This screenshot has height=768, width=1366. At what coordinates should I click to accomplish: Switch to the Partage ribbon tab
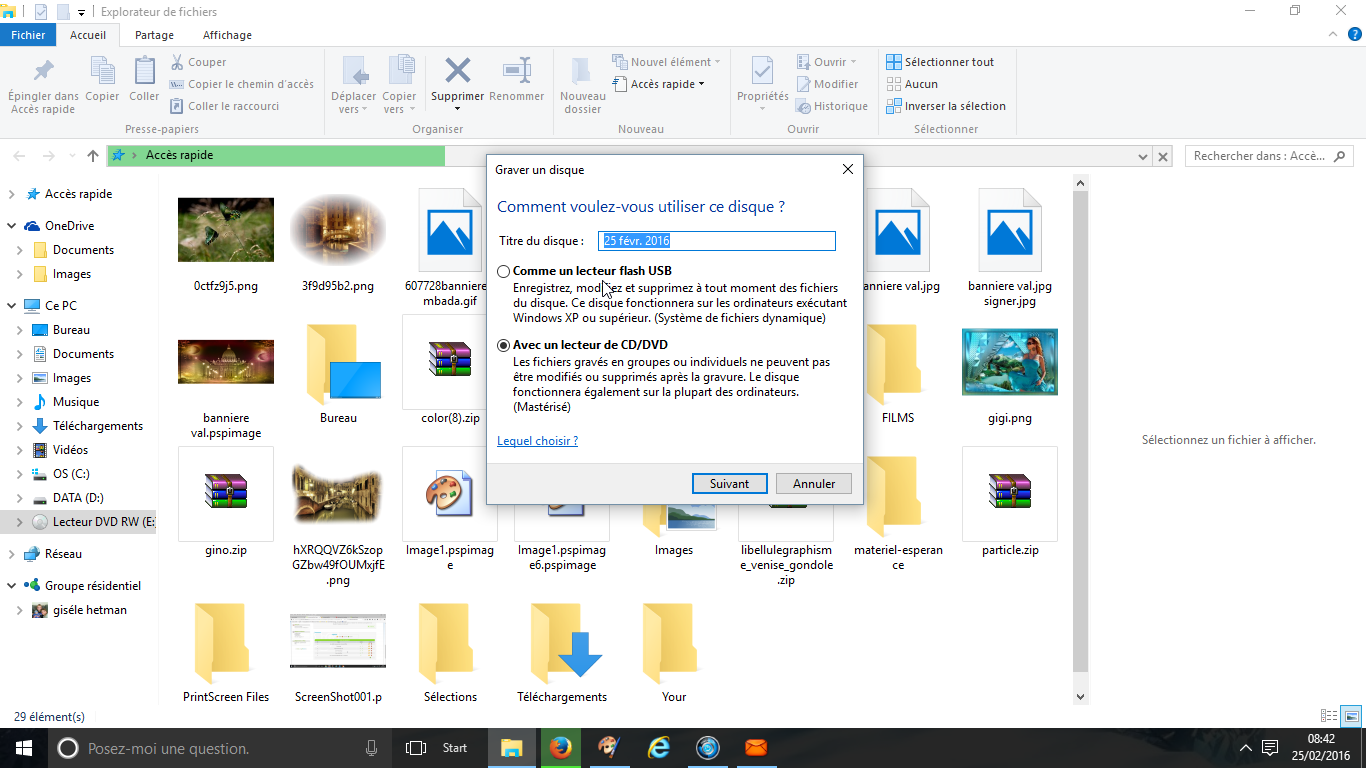pos(154,35)
